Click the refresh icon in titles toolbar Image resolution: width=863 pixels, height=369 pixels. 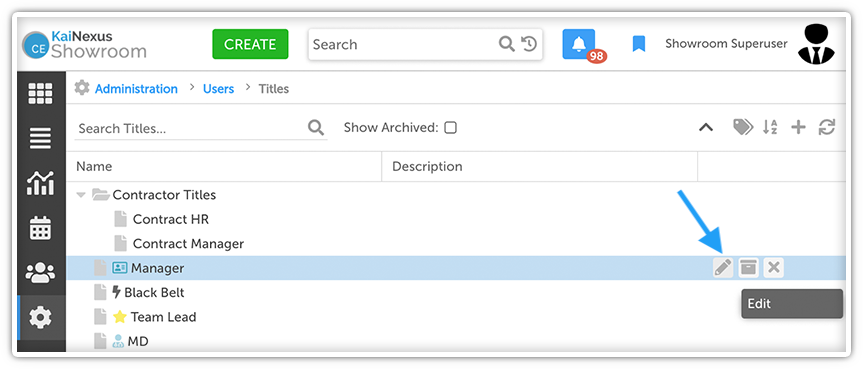point(827,128)
